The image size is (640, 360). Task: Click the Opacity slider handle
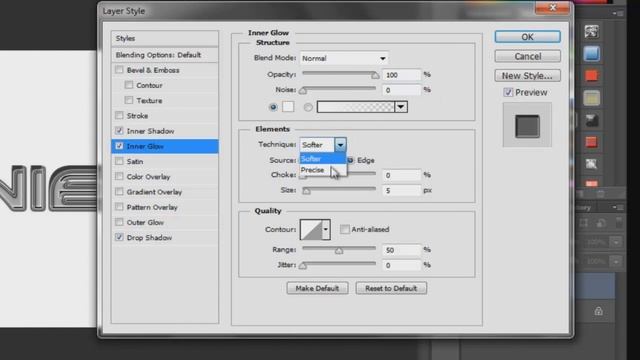click(375, 75)
